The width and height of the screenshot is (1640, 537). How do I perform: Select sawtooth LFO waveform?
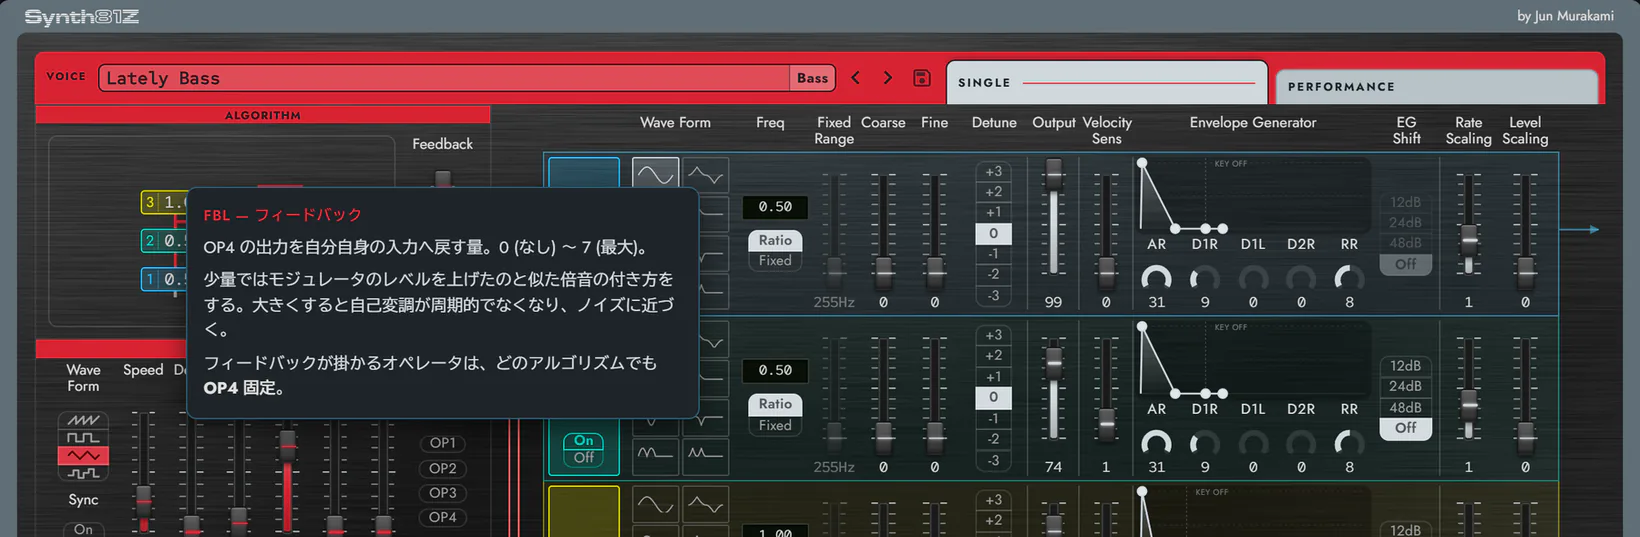pos(83,420)
